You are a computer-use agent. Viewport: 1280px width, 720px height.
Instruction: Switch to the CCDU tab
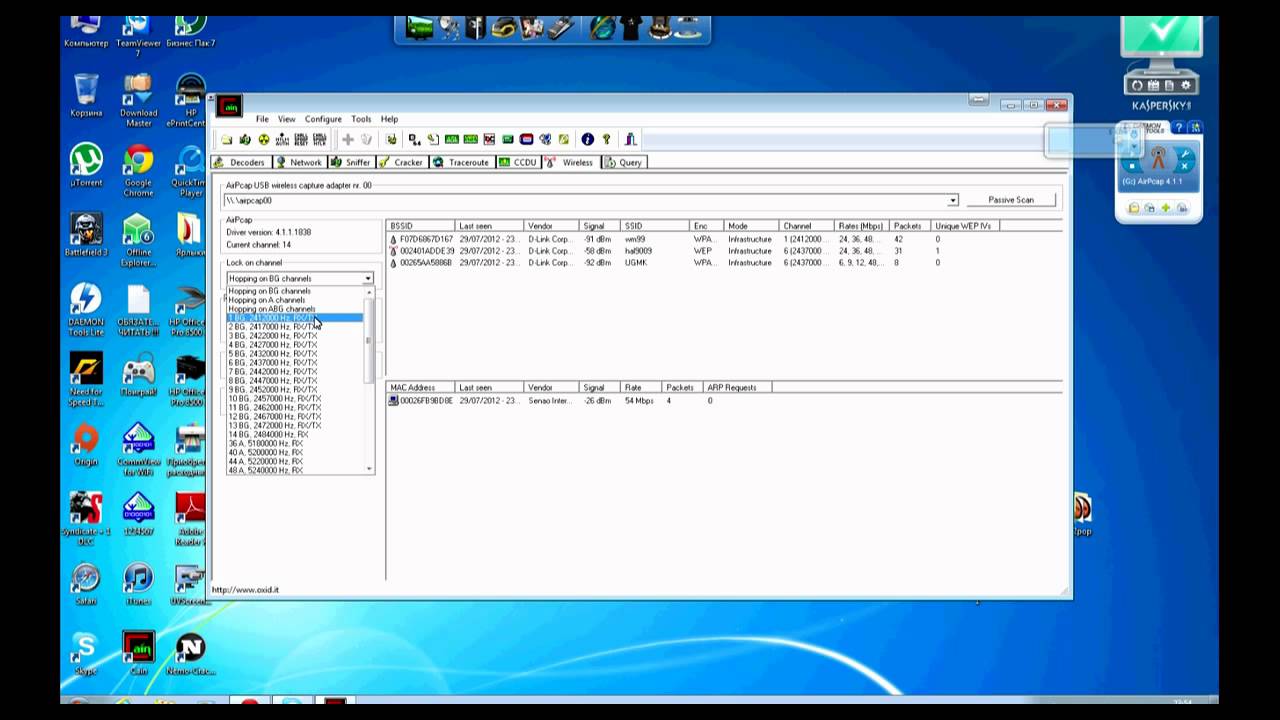[x=518, y=162]
